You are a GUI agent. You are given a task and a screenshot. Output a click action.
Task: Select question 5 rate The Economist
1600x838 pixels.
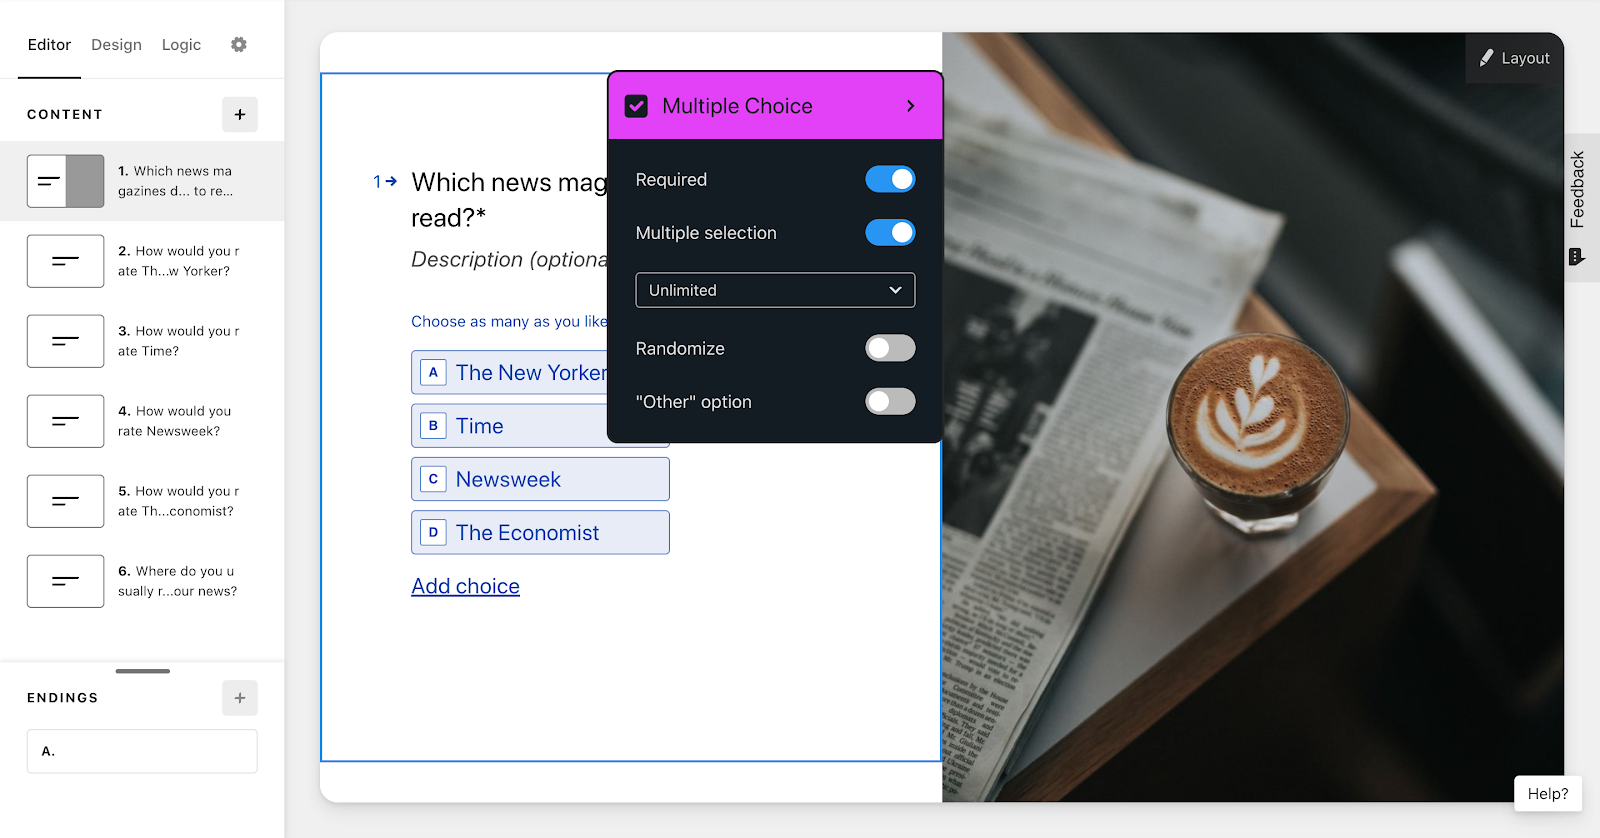(142, 501)
